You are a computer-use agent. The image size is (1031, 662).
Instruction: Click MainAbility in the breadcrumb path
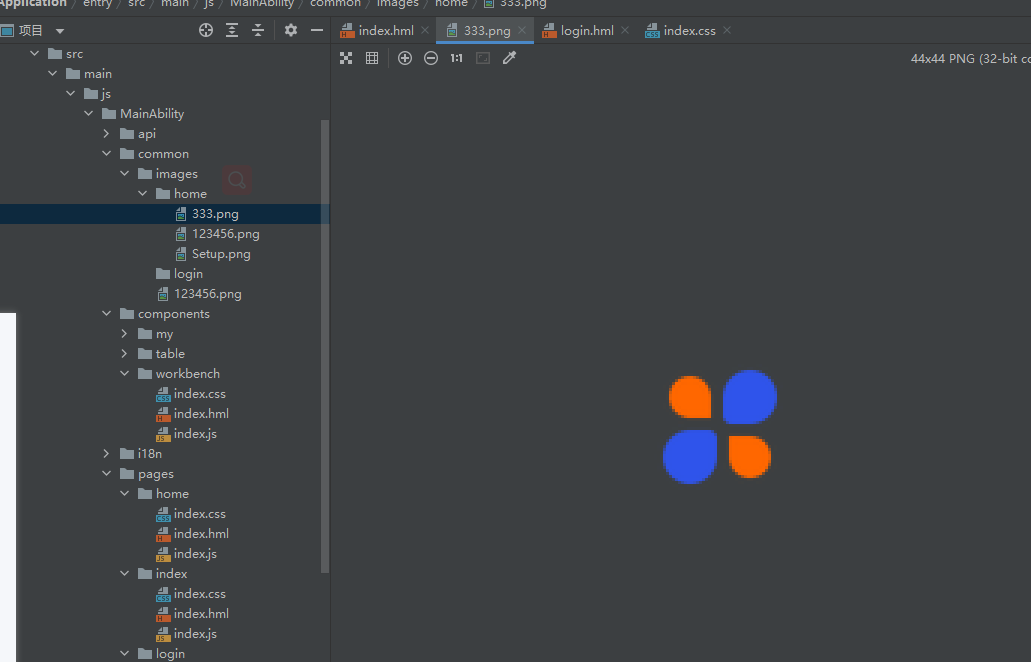pyautogui.click(x=262, y=4)
